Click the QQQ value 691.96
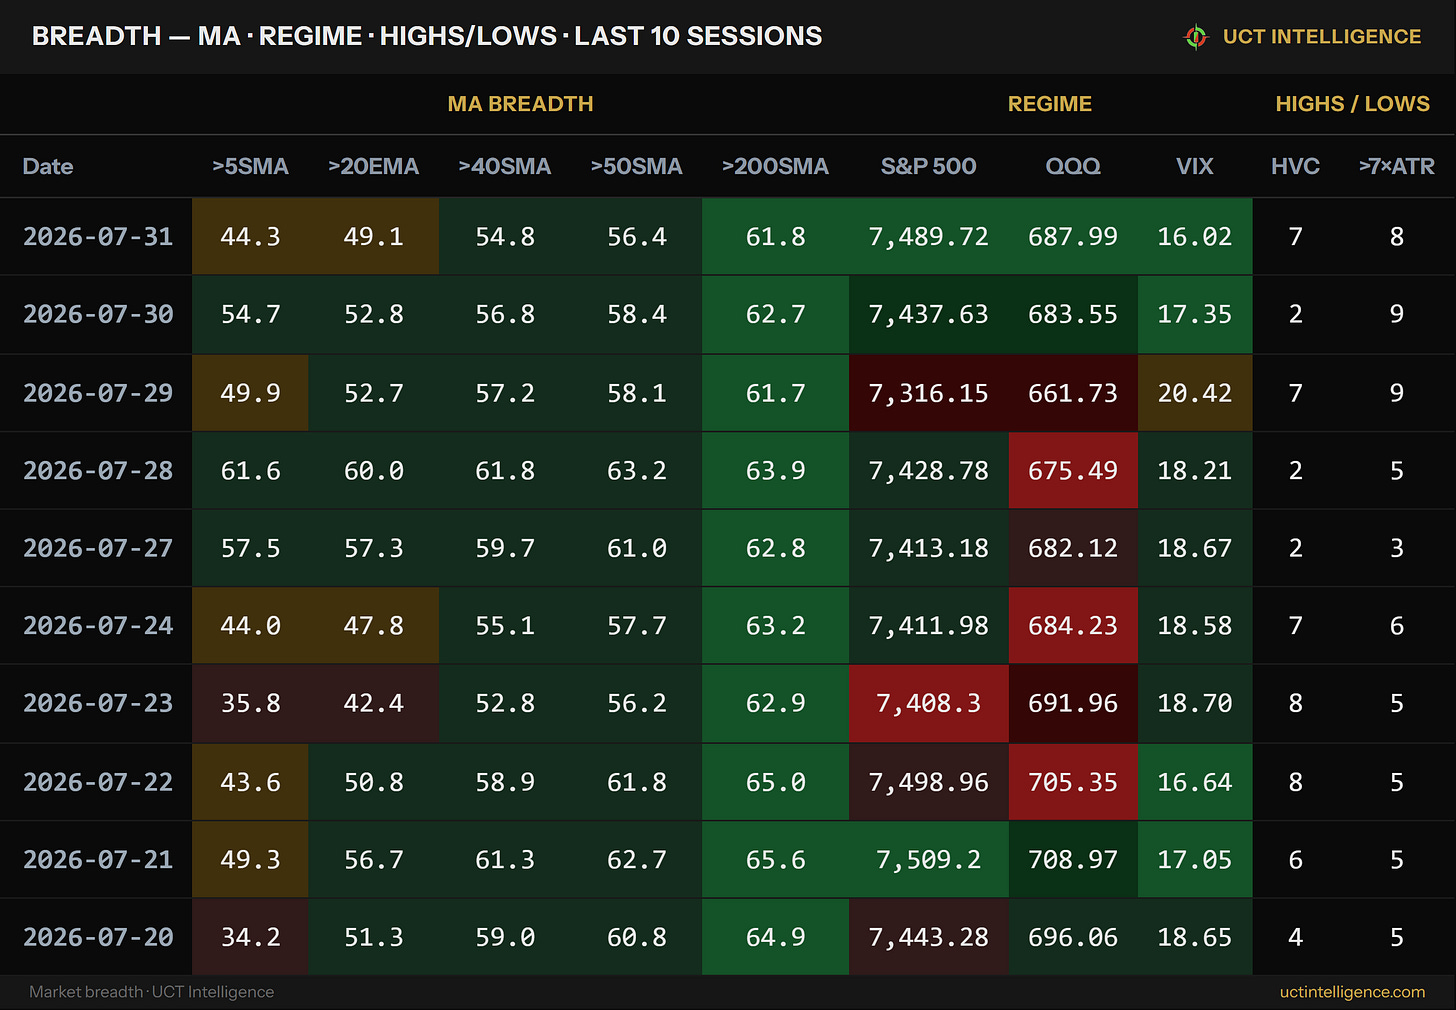The height and width of the screenshot is (1010, 1456). coord(1073,703)
